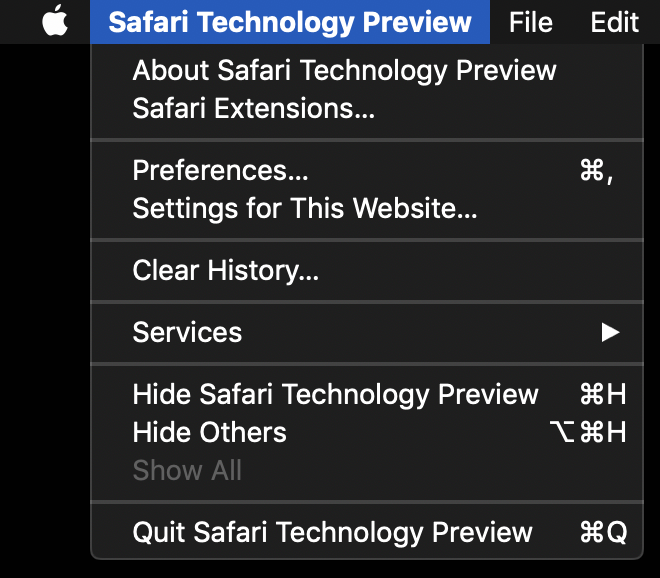Dismiss menu by clicking empty black background

pos(44,295)
